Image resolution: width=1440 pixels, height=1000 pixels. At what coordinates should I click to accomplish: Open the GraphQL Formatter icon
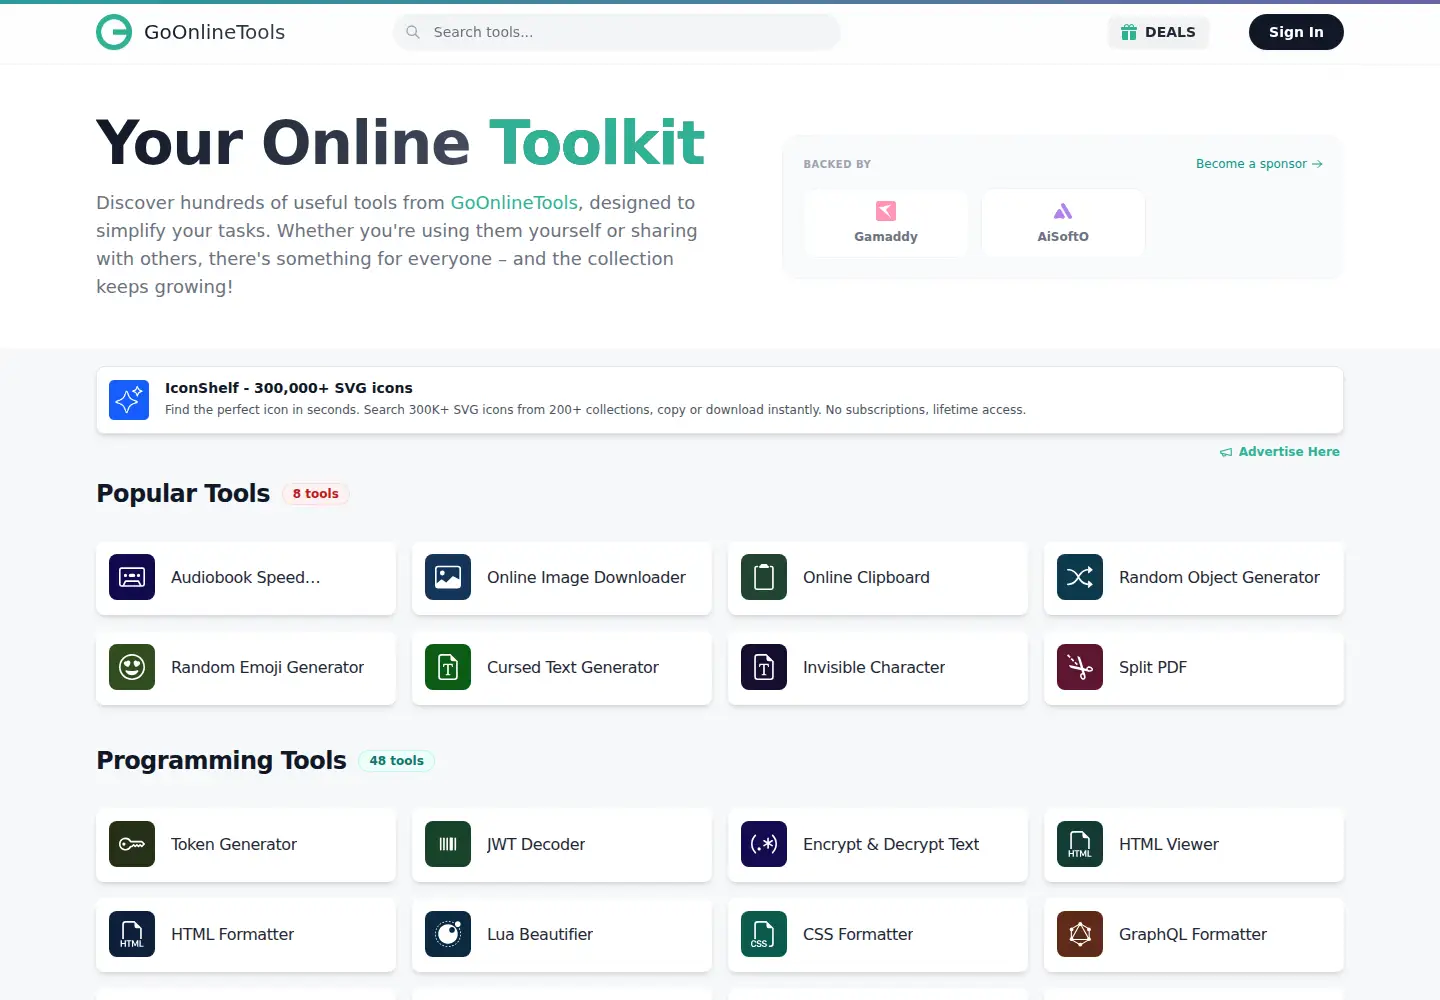1080,934
